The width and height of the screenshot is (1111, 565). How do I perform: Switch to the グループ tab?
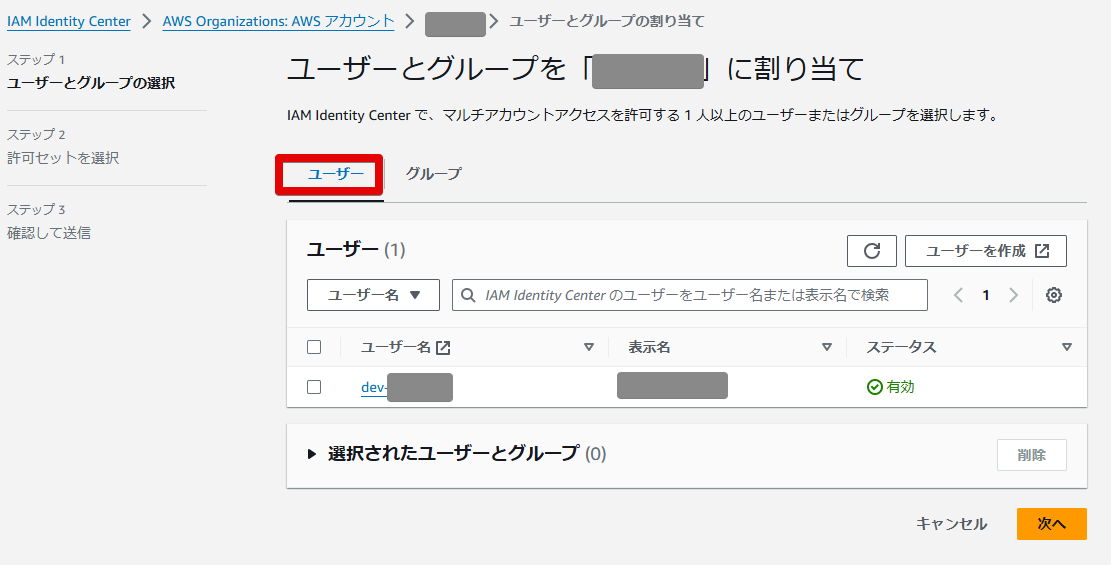tap(433, 174)
